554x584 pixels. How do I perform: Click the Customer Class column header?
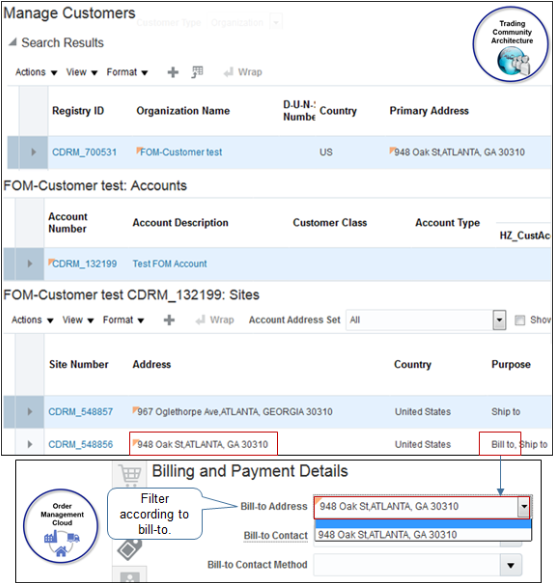coord(330,223)
